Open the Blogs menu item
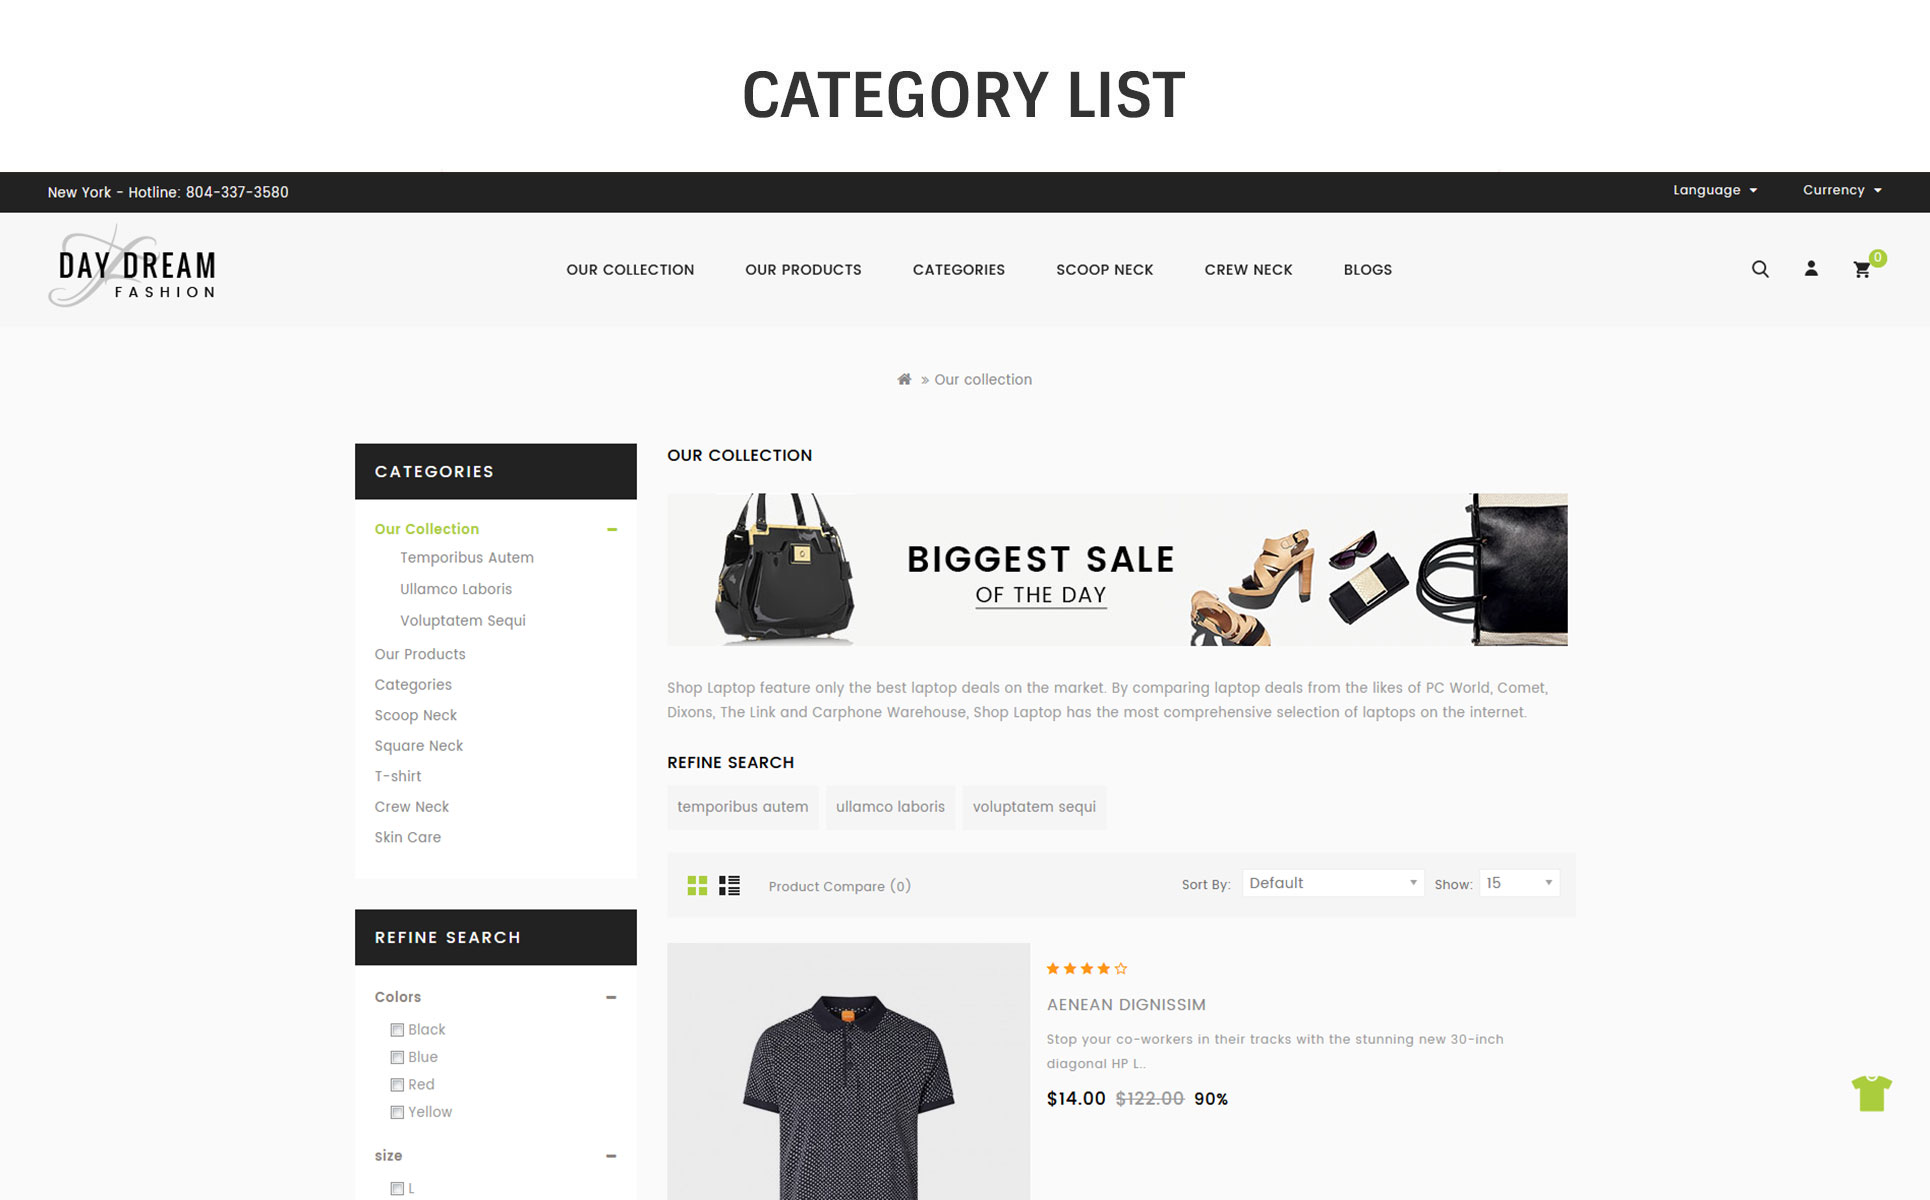Screen dimensions: 1930x1200 (x=1367, y=270)
